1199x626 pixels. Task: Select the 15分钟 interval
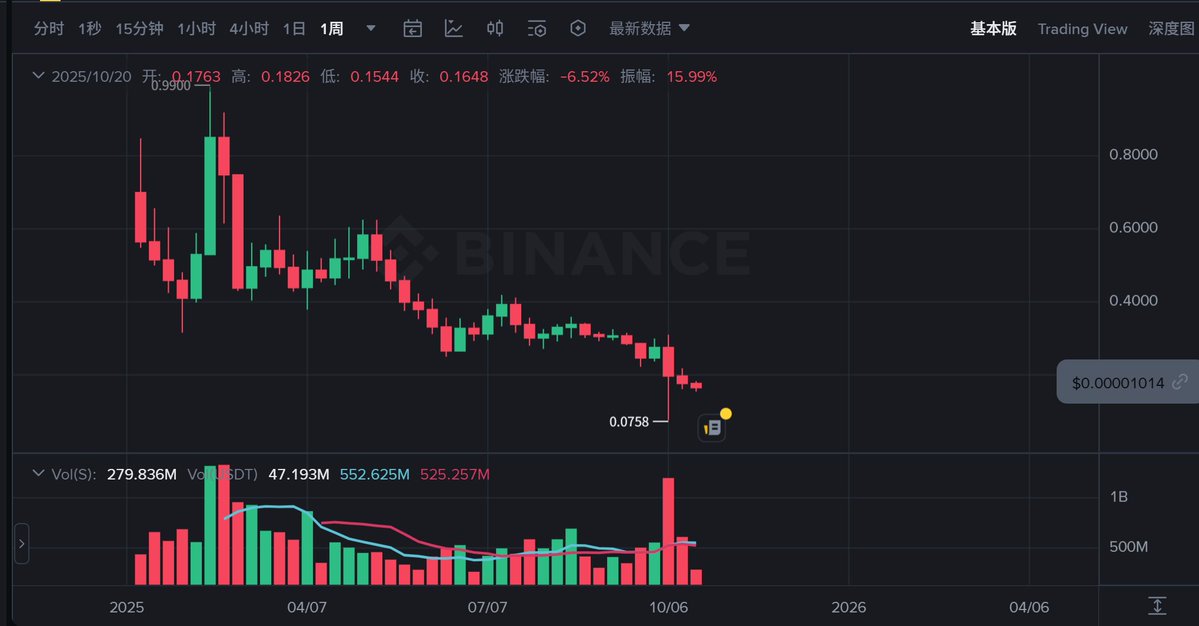click(x=139, y=29)
